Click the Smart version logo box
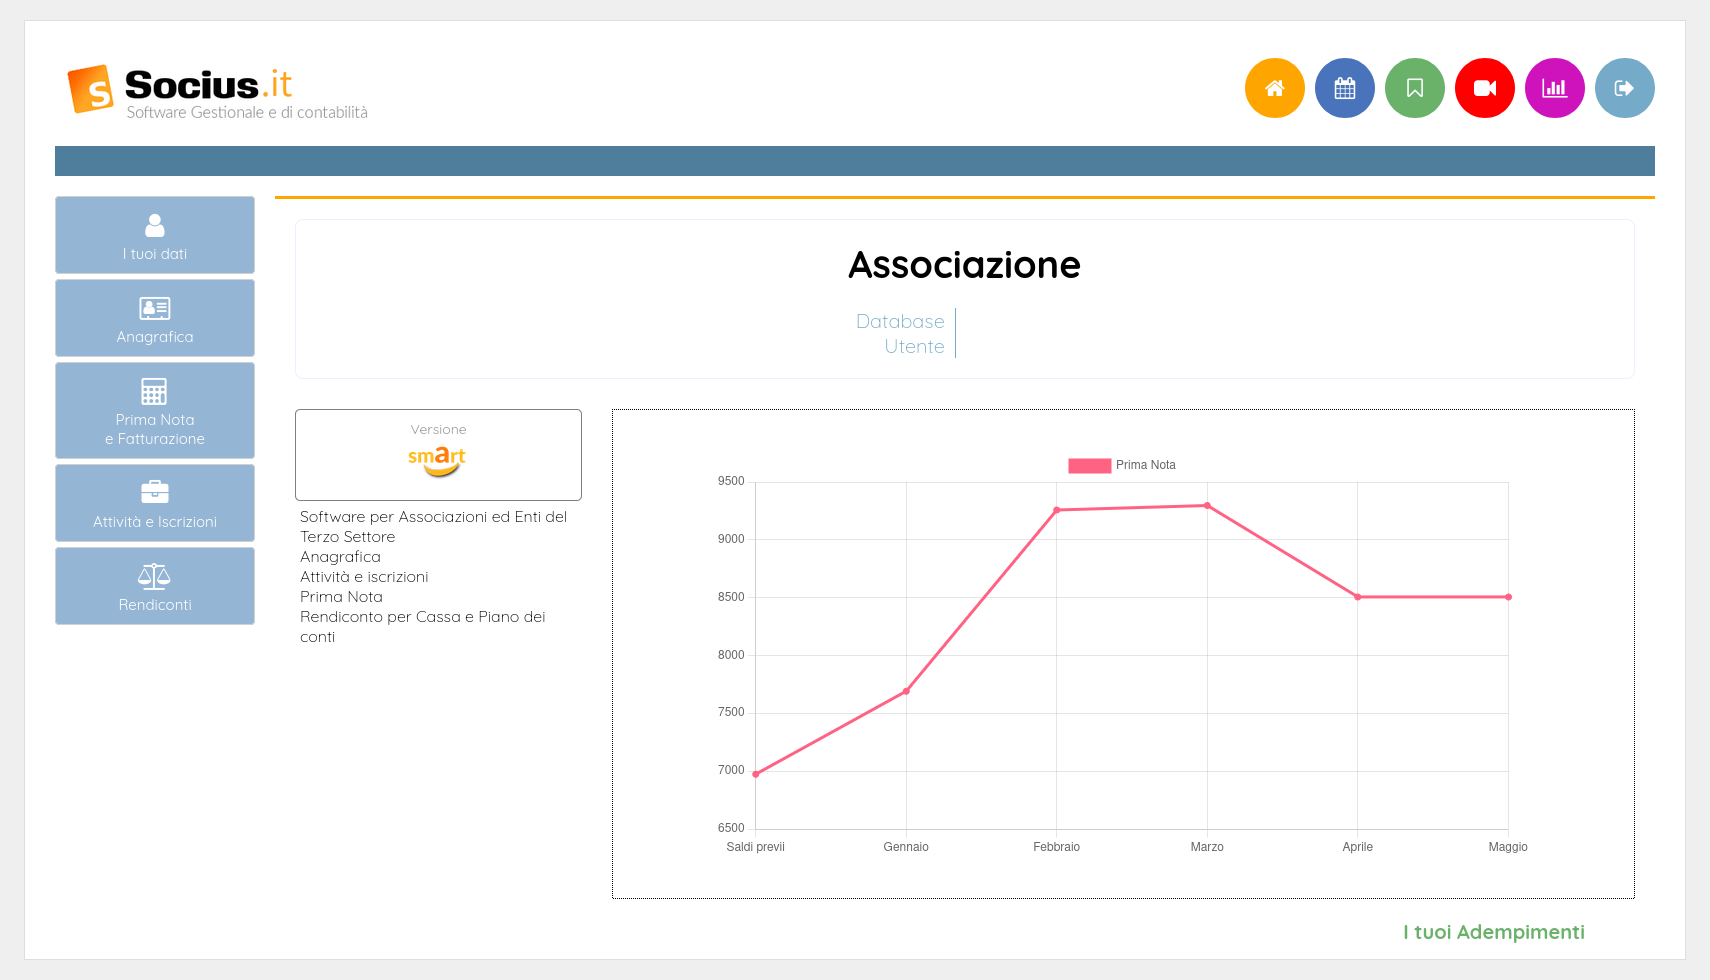Viewport: 1710px width, 980px height. click(x=438, y=455)
